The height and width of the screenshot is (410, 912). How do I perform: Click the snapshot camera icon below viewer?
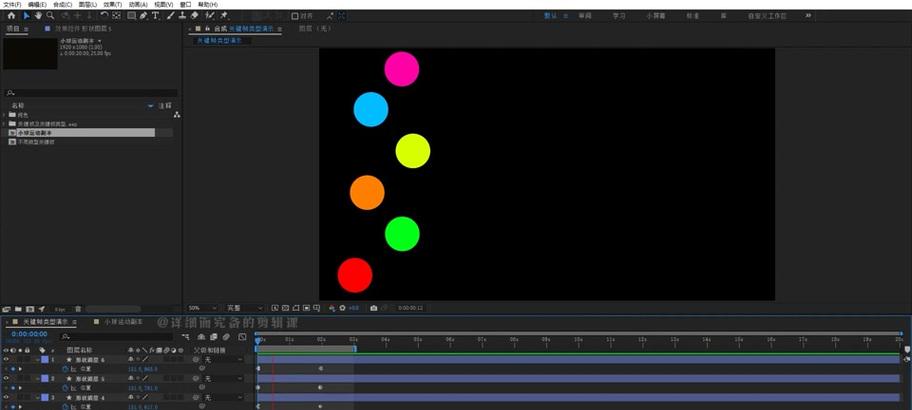373,308
